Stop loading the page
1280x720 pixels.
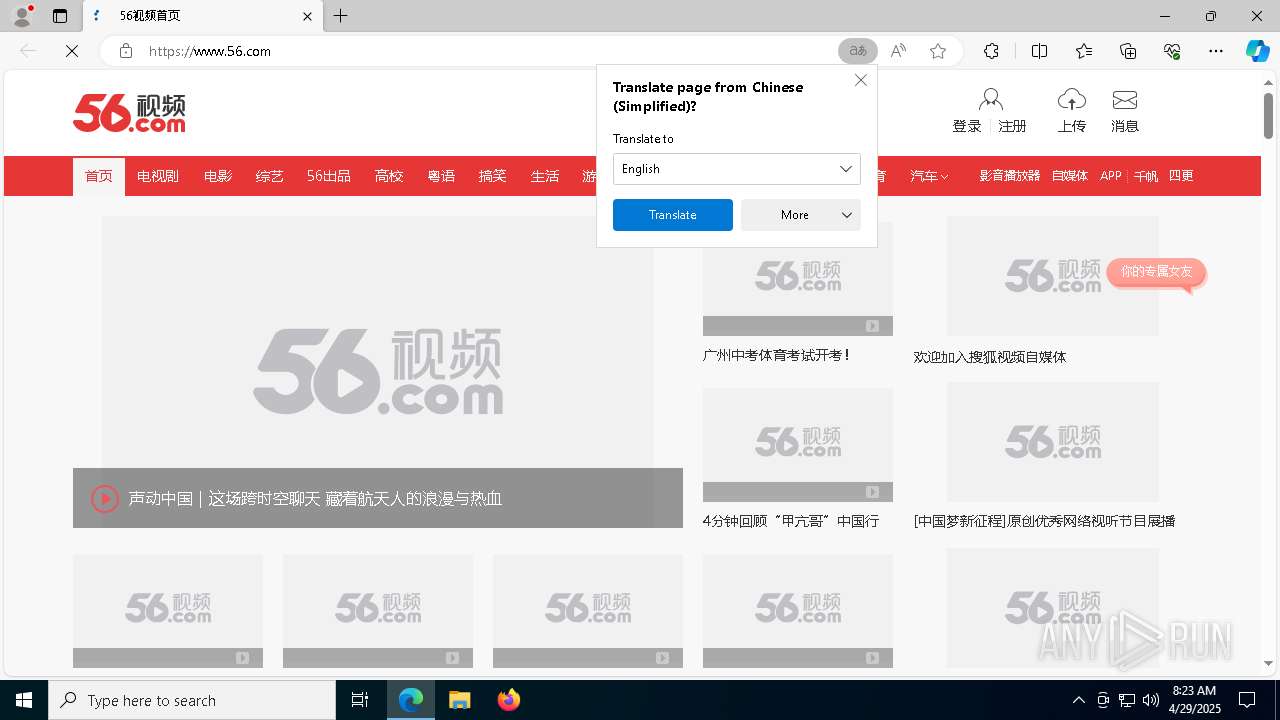72,51
